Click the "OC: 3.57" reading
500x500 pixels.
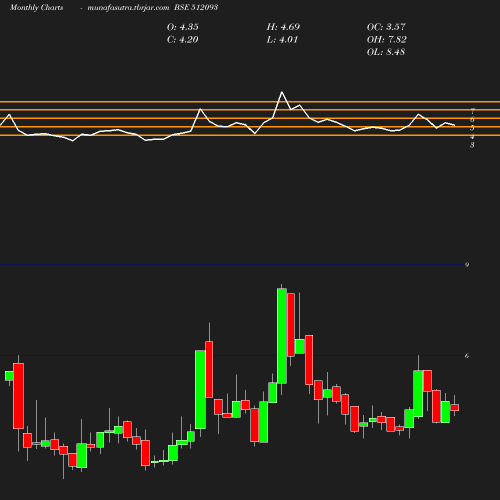tap(386, 27)
